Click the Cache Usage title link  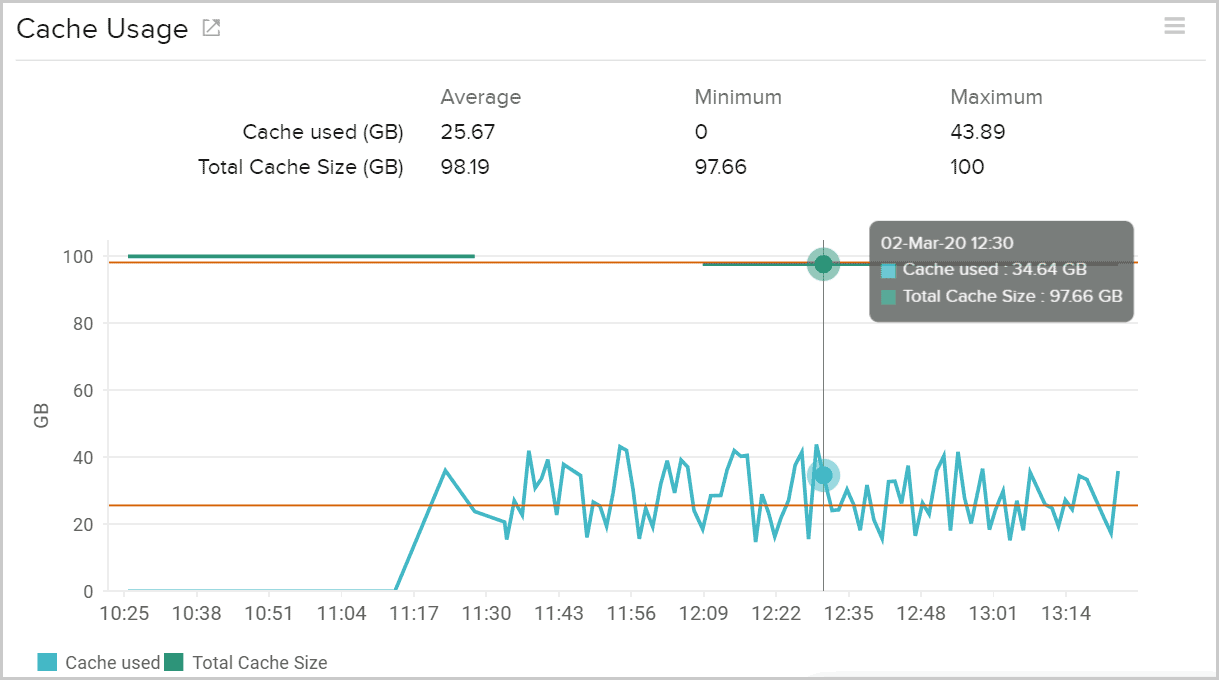pyautogui.click(x=102, y=28)
